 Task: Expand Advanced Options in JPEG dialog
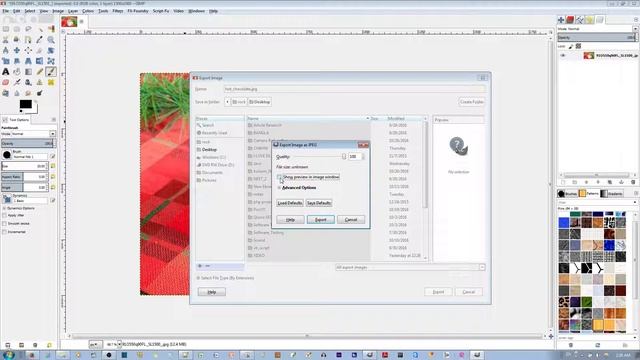pos(279,188)
